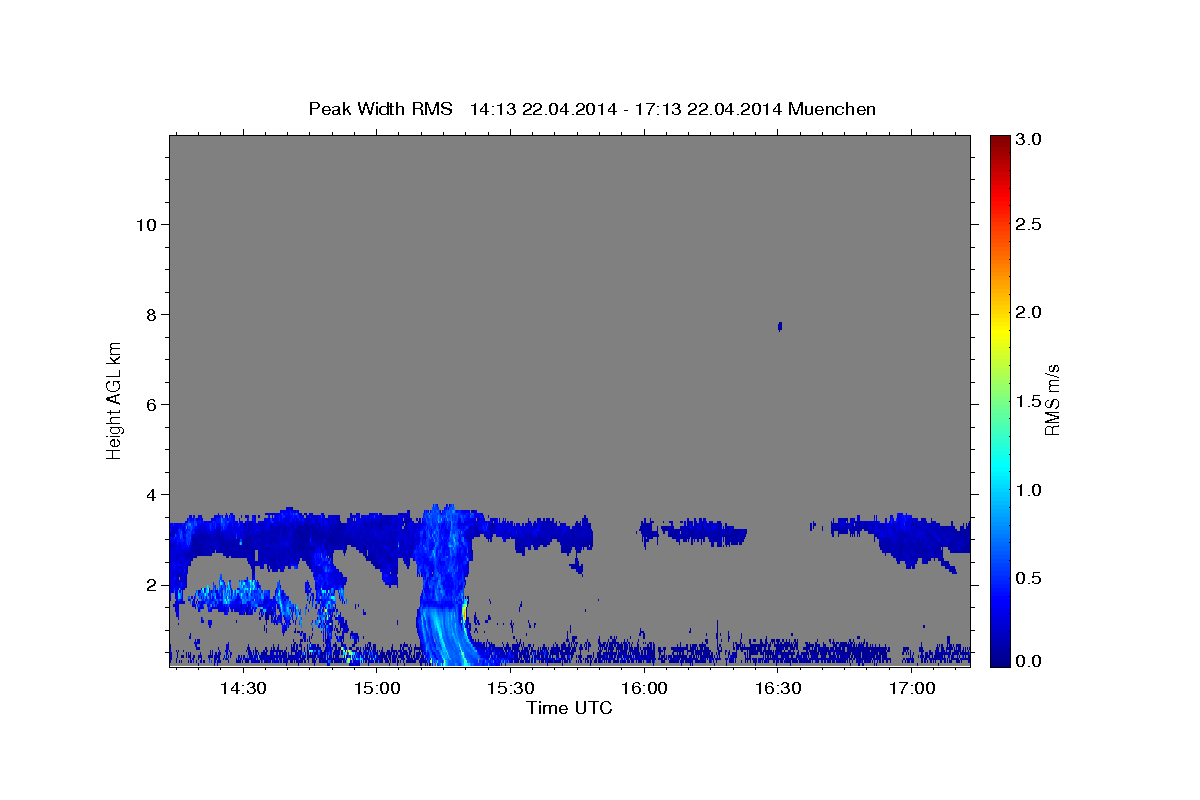Click the colorbar value 0.5
Viewport: 1200px width, 800px height.
click(1029, 577)
